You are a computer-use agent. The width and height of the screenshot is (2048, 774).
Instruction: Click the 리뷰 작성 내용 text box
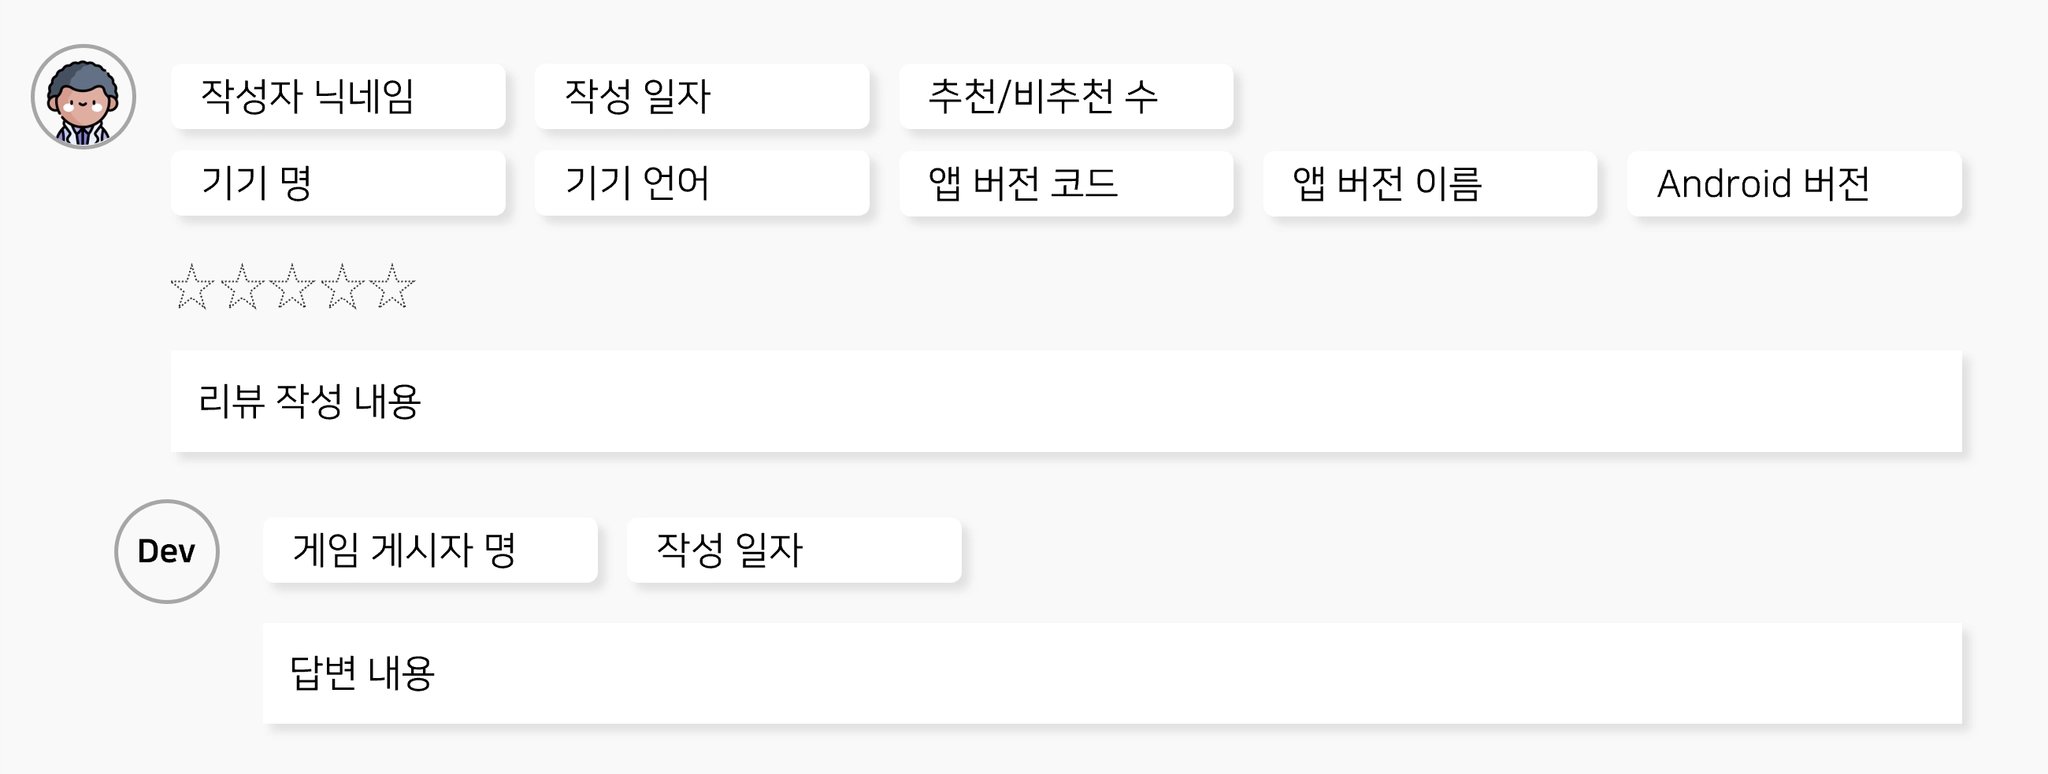tap(1066, 401)
